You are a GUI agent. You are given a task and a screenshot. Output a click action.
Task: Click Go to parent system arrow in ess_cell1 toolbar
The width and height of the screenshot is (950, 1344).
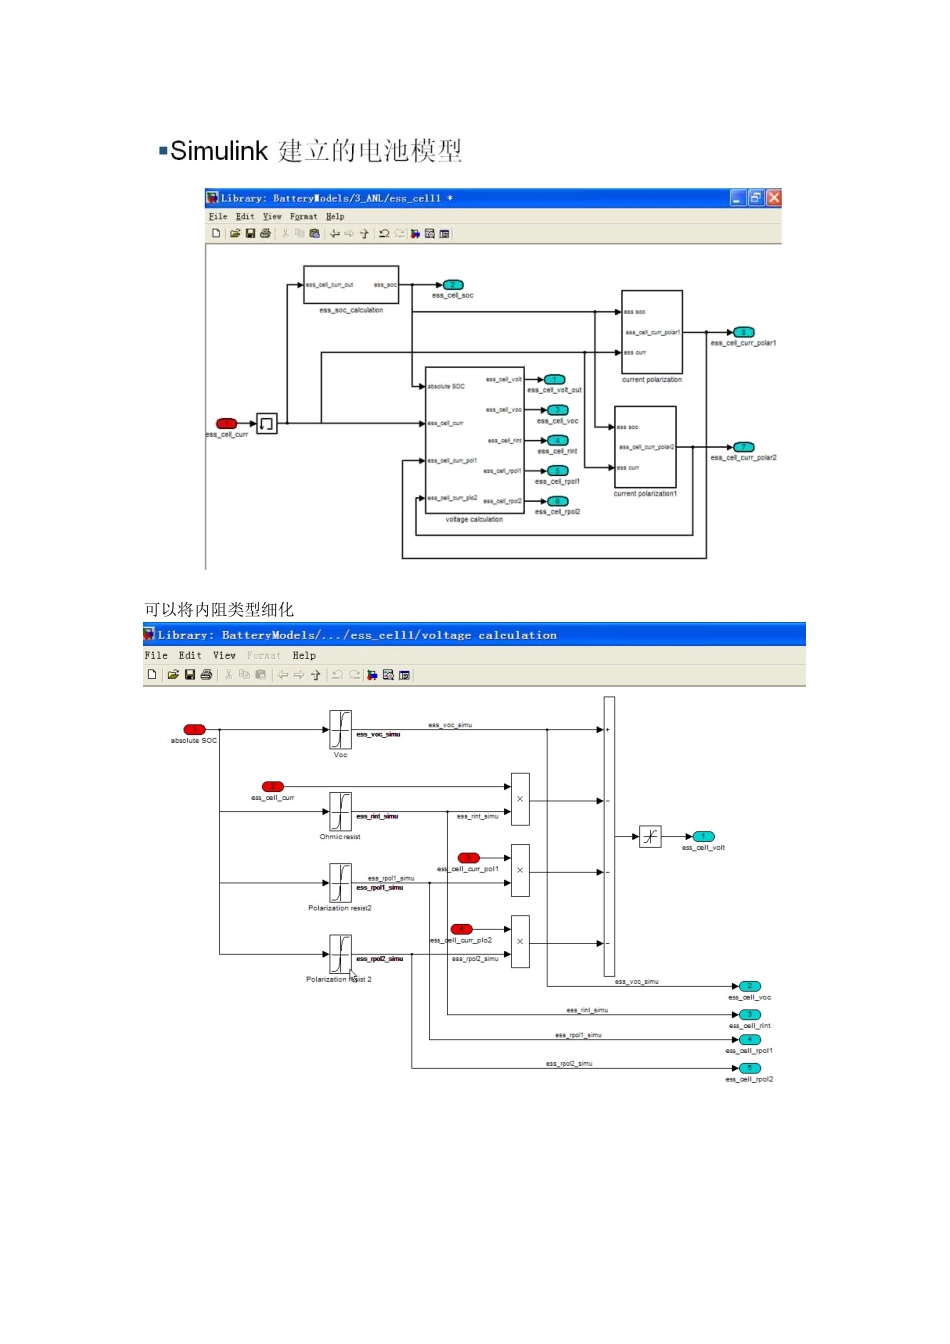tap(364, 233)
